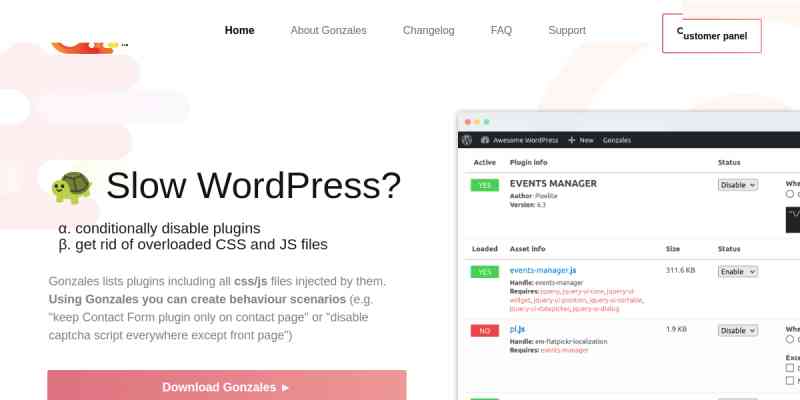Click the Gonzales item in admin bar
The image size is (800, 400).
click(617, 140)
